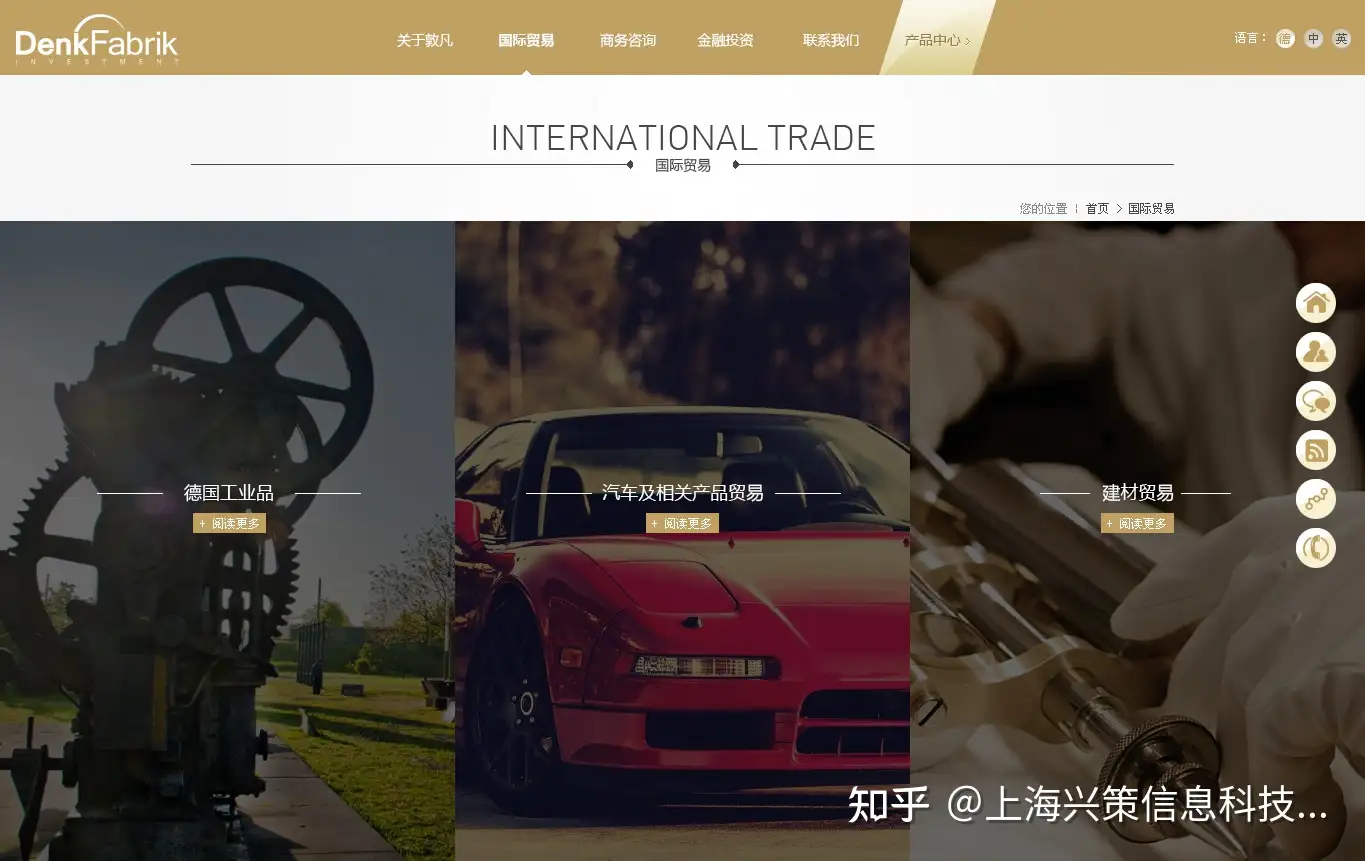
Task: Select the 国际贸易 navigation tab
Action: click(526, 41)
